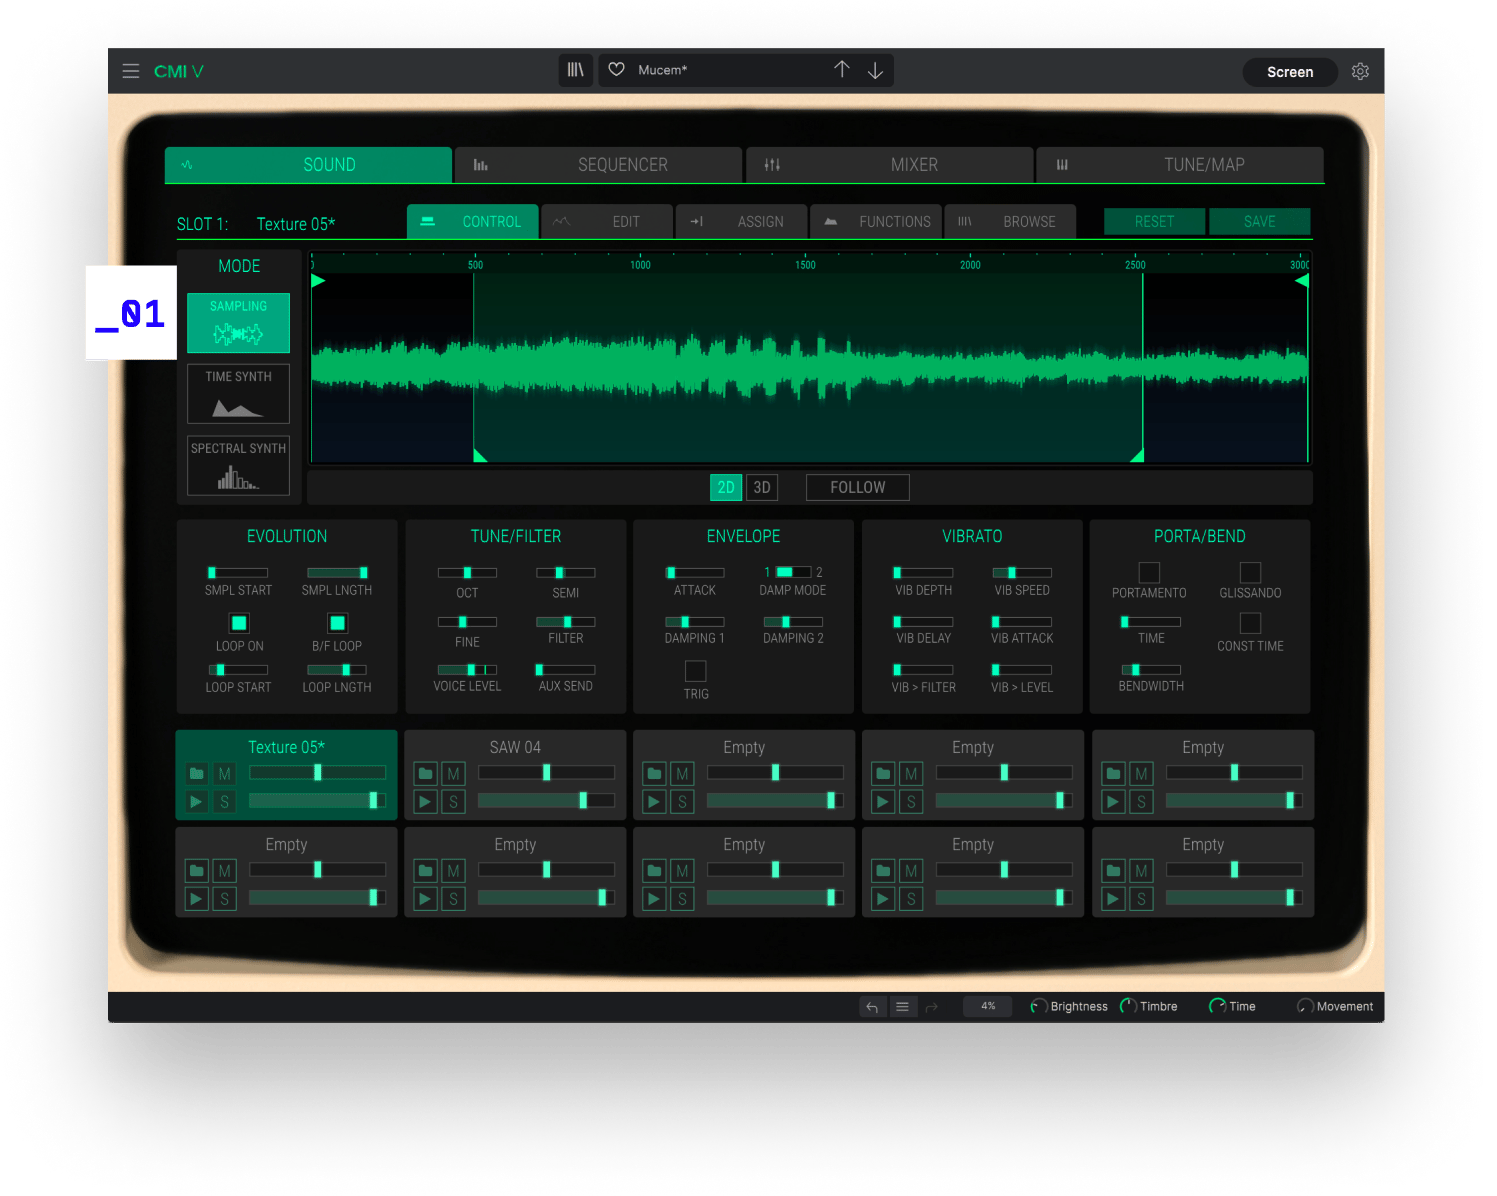Click the RESET button
Screen dimensions: 1497x1196
[1154, 221]
